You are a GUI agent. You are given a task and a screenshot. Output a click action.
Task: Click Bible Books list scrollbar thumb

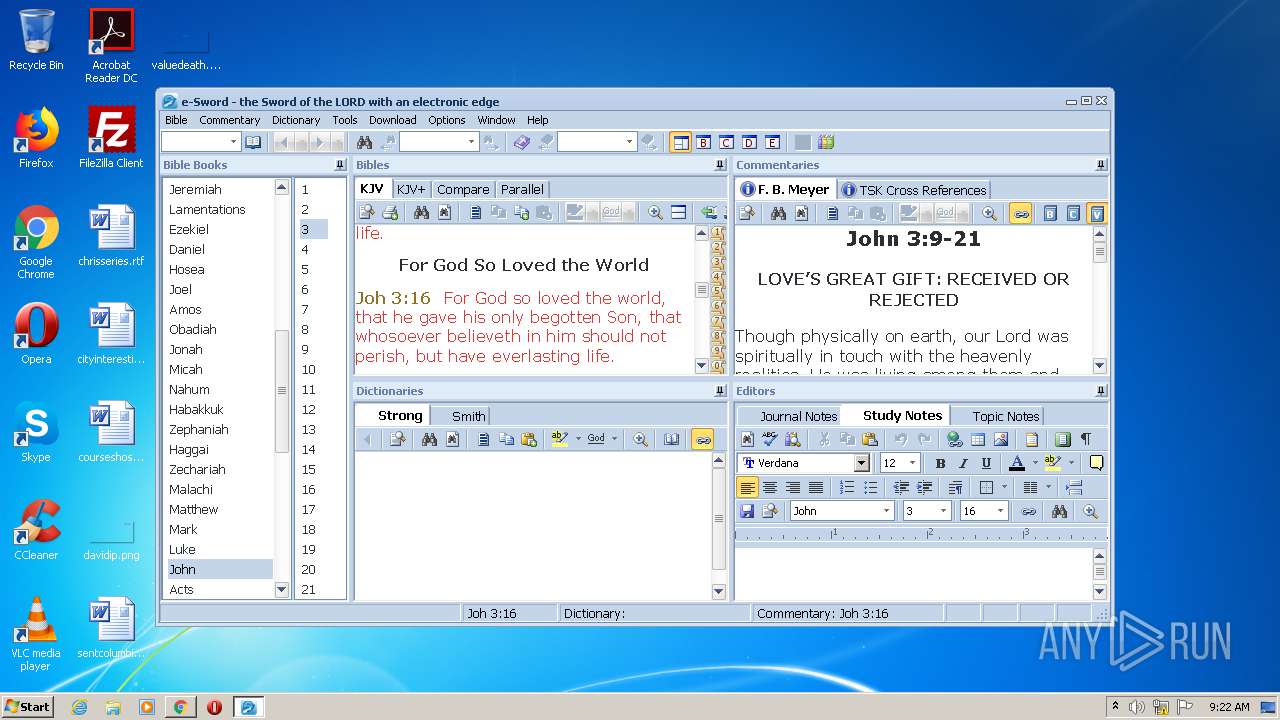[x=282, y=391]
